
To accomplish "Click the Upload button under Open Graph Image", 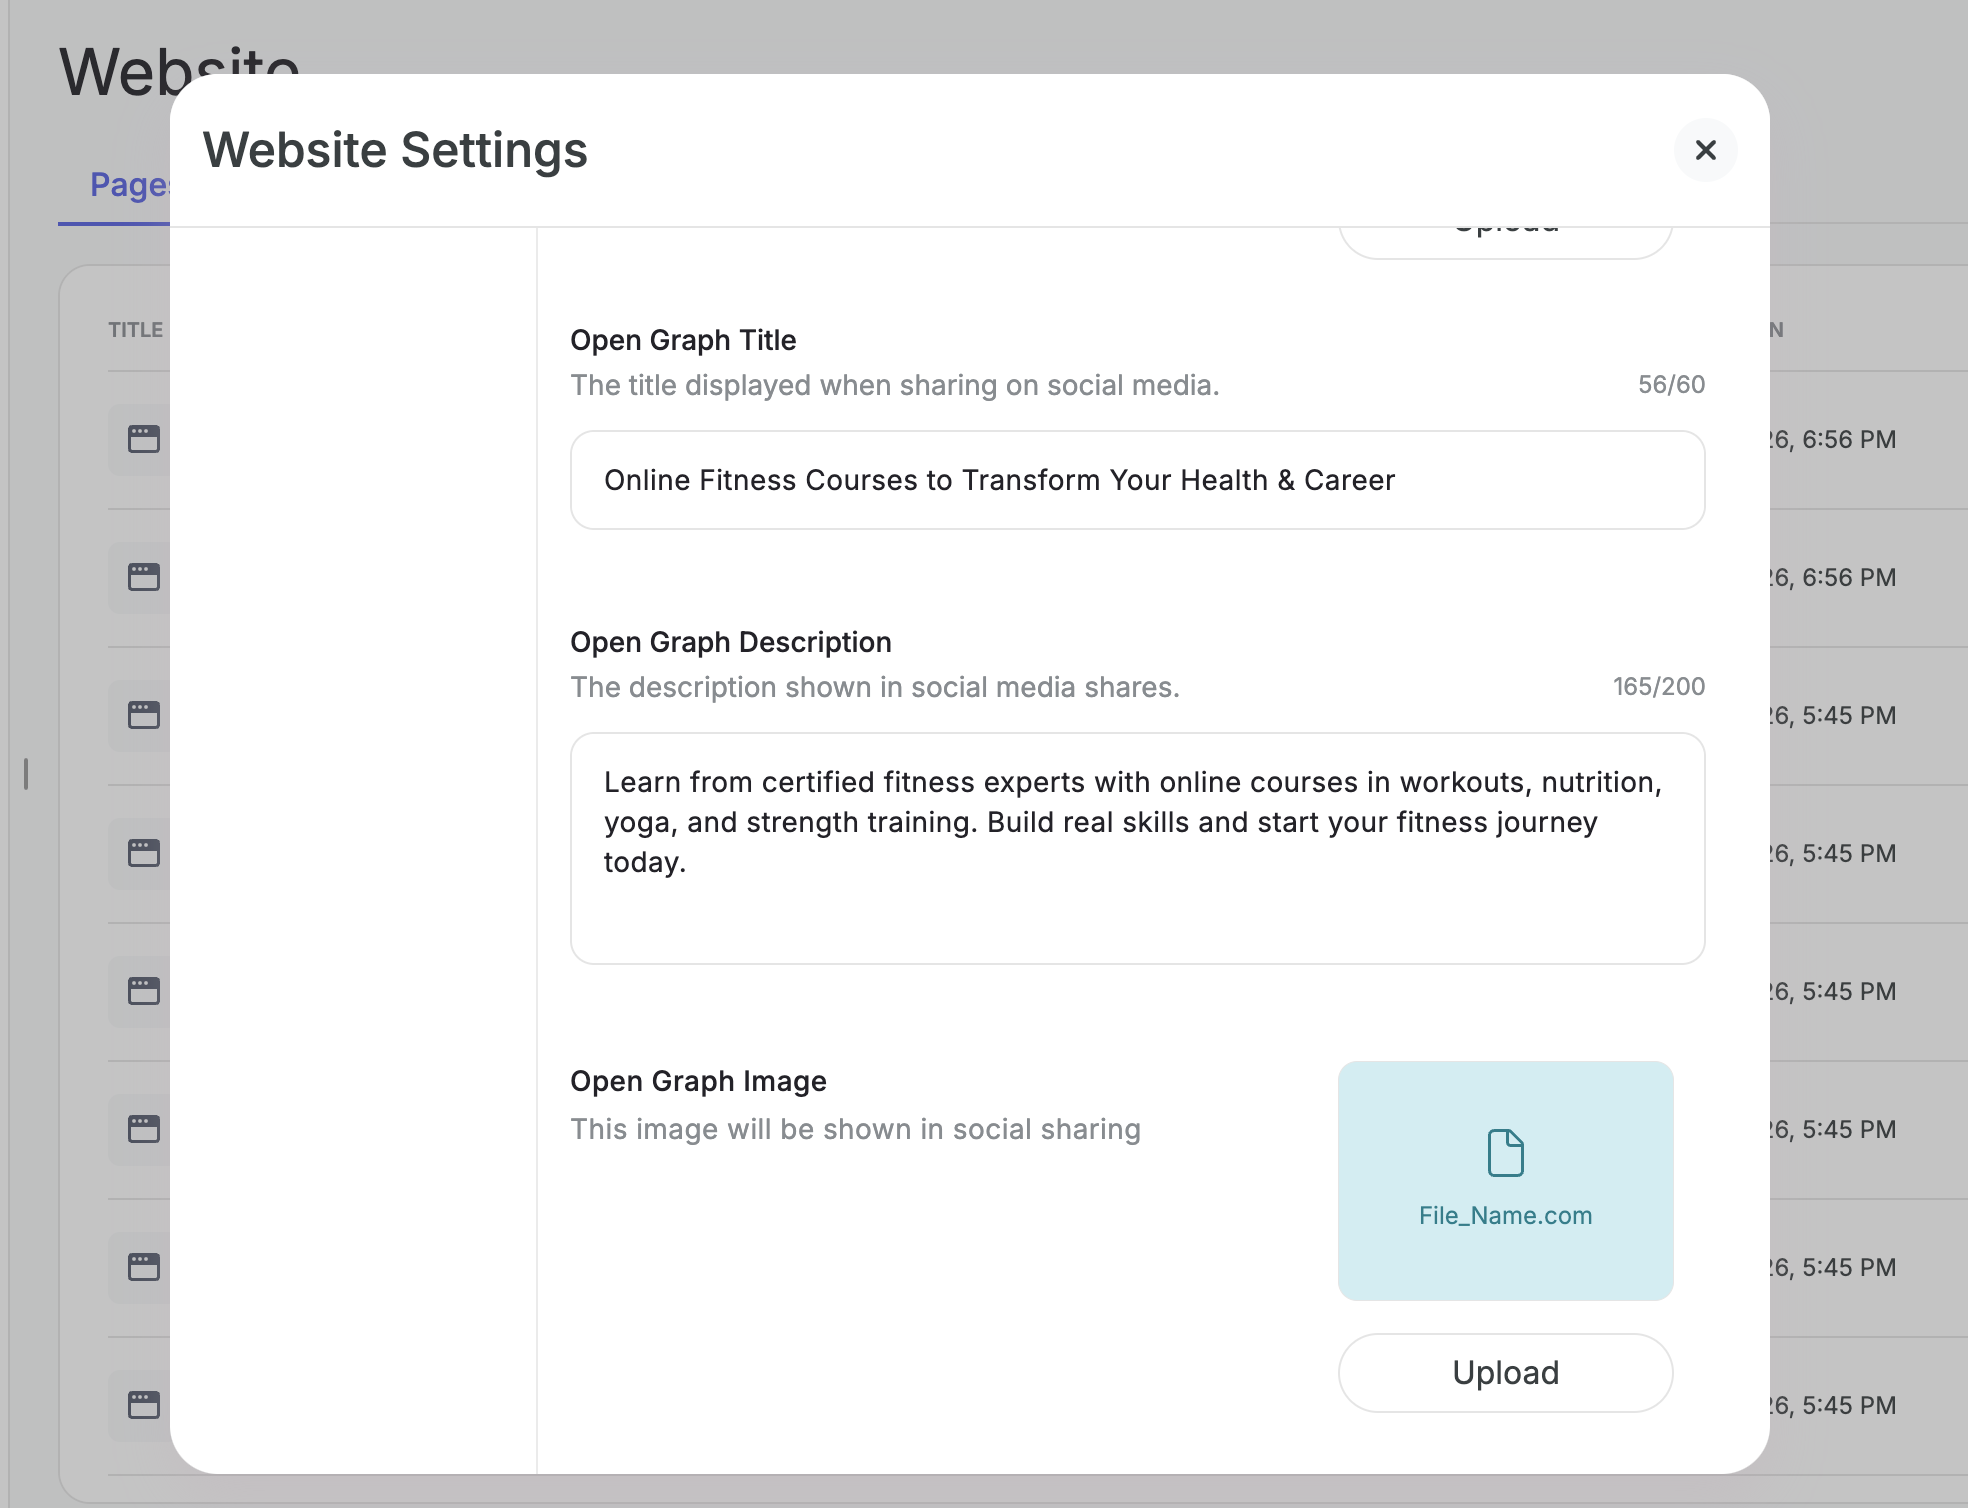I will point(1505,1372).
